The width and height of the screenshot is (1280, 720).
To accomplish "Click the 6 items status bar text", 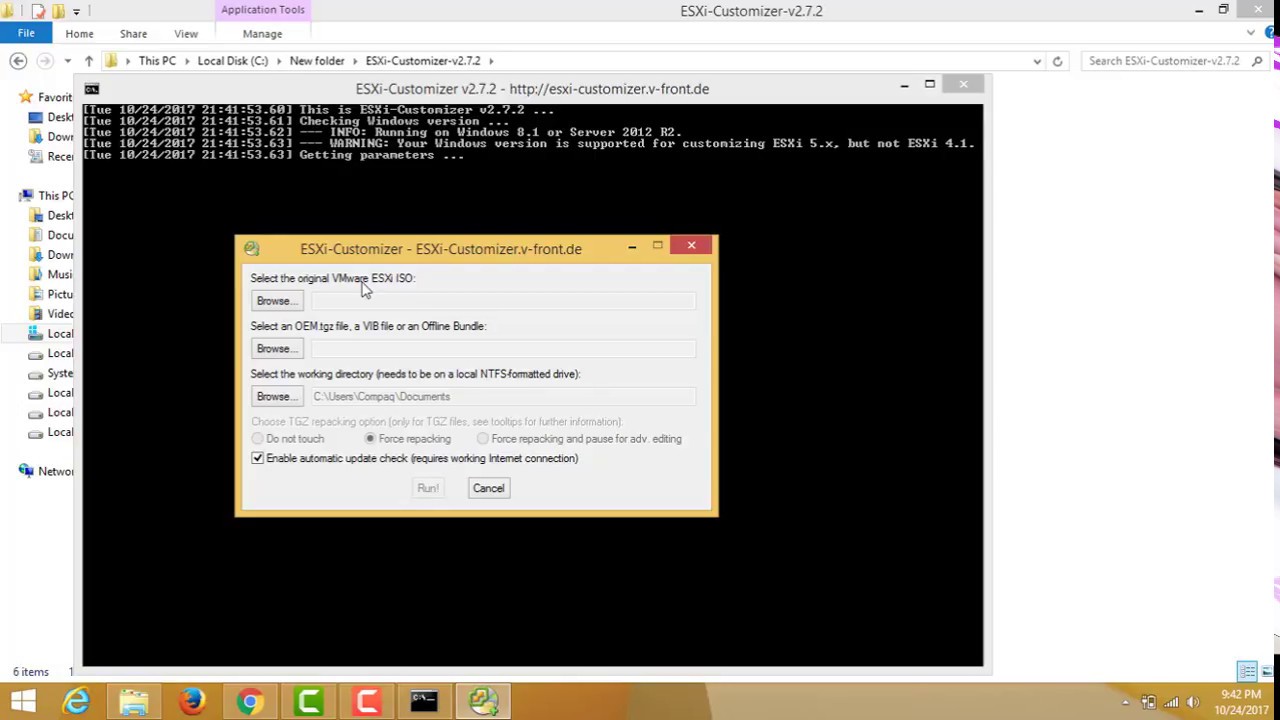I will [x=31, y=672].
